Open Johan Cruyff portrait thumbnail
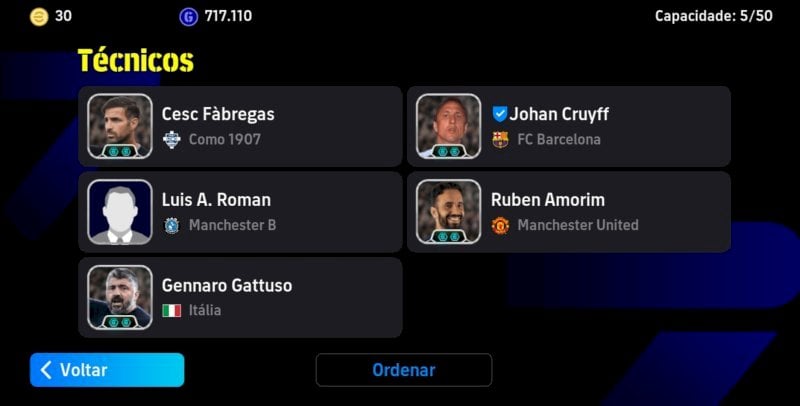Image resolution: width=800 pixels, height=406 pixels. [x=448, y=126]
